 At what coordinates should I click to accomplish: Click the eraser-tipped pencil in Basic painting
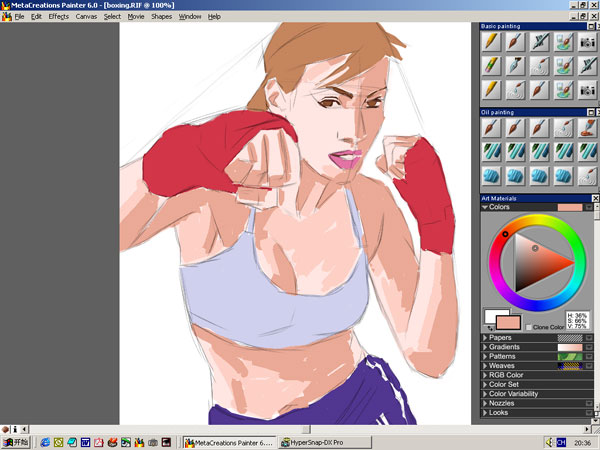491,65
